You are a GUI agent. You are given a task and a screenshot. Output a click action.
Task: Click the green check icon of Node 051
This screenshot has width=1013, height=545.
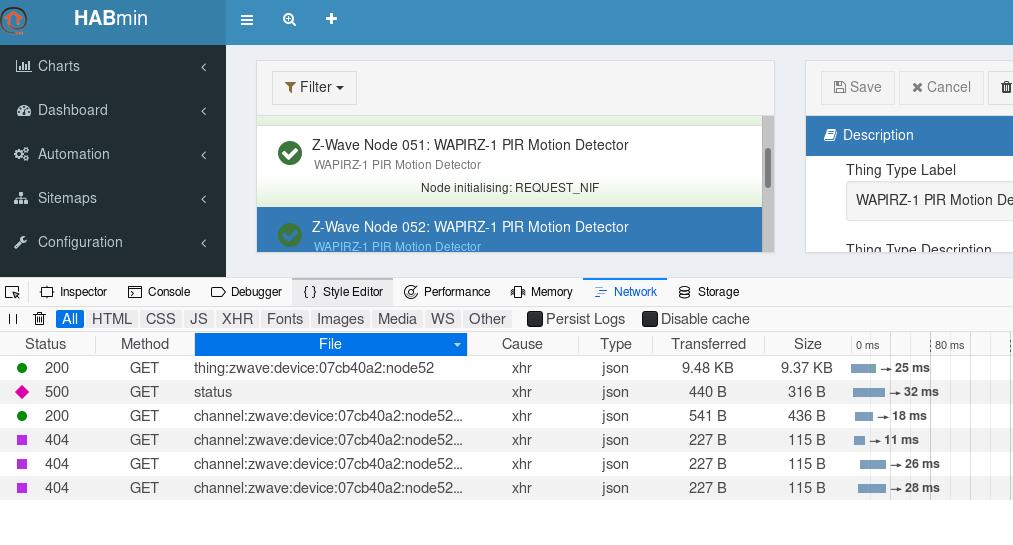[289, 153]
